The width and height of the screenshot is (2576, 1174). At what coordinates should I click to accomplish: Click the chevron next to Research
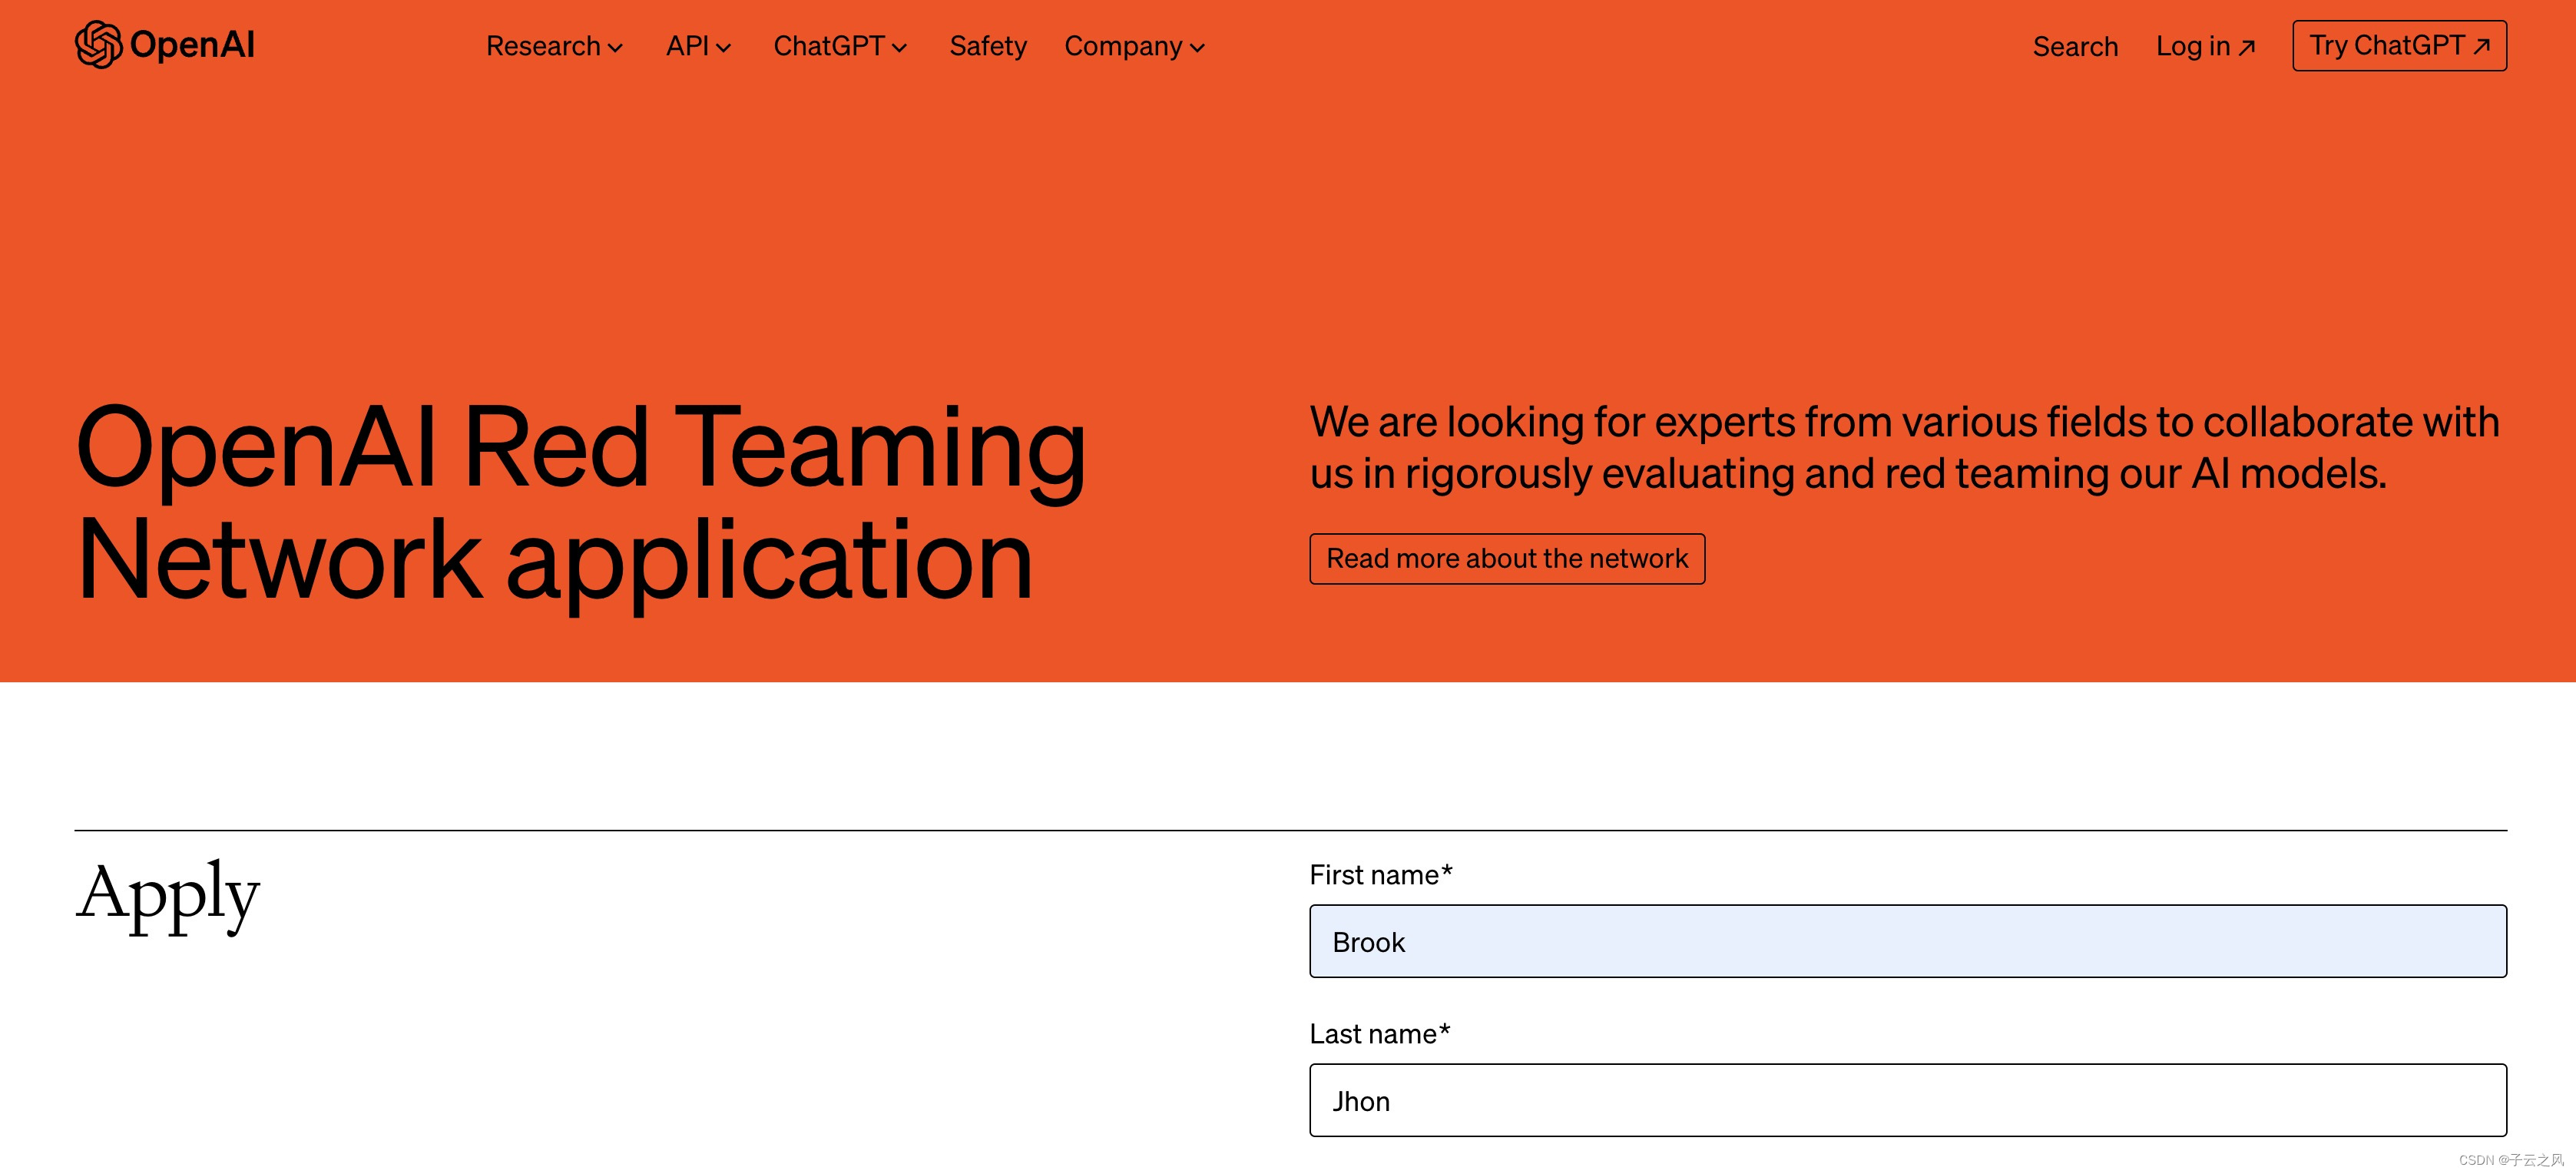(616, 48)
